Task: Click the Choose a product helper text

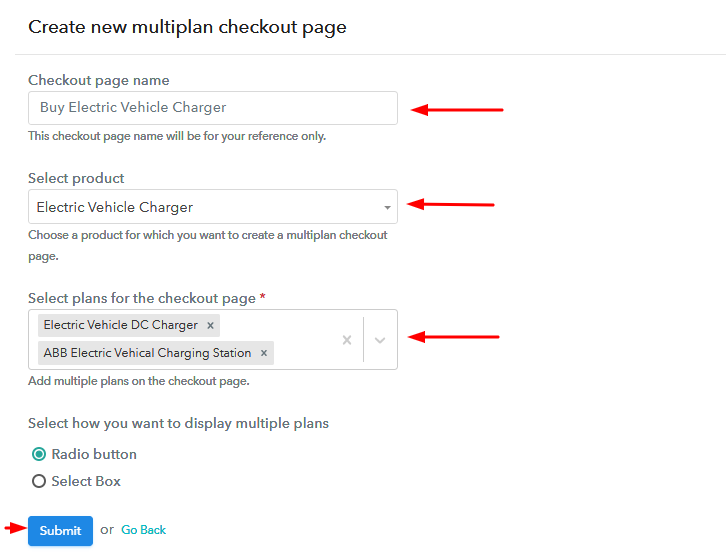Action: [x=207, y=245]
